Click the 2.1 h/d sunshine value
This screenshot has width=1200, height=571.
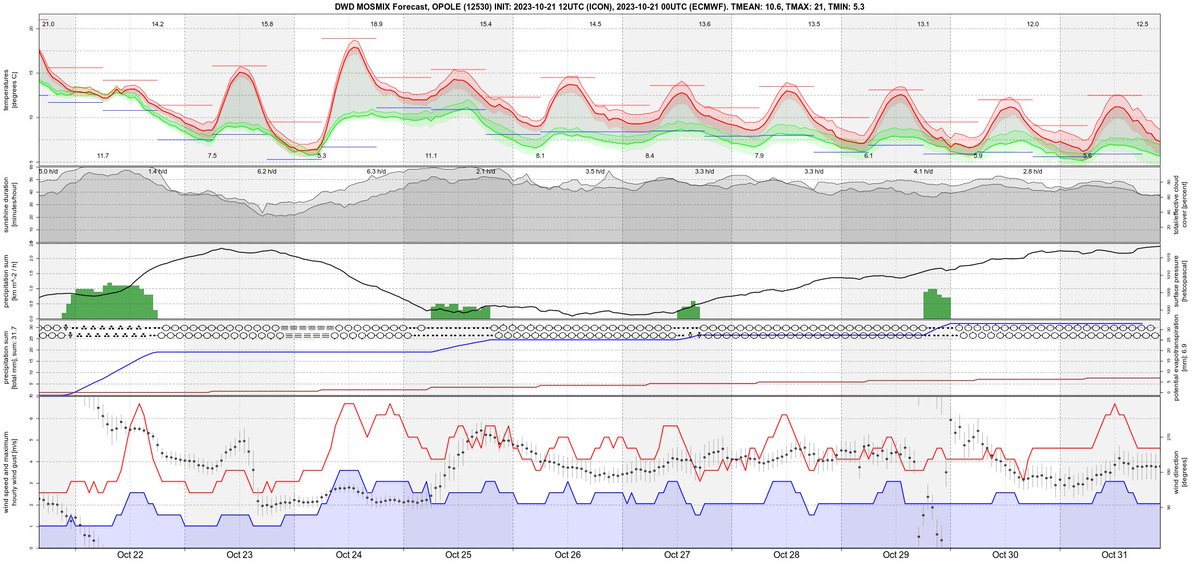[x=486, y=172]
